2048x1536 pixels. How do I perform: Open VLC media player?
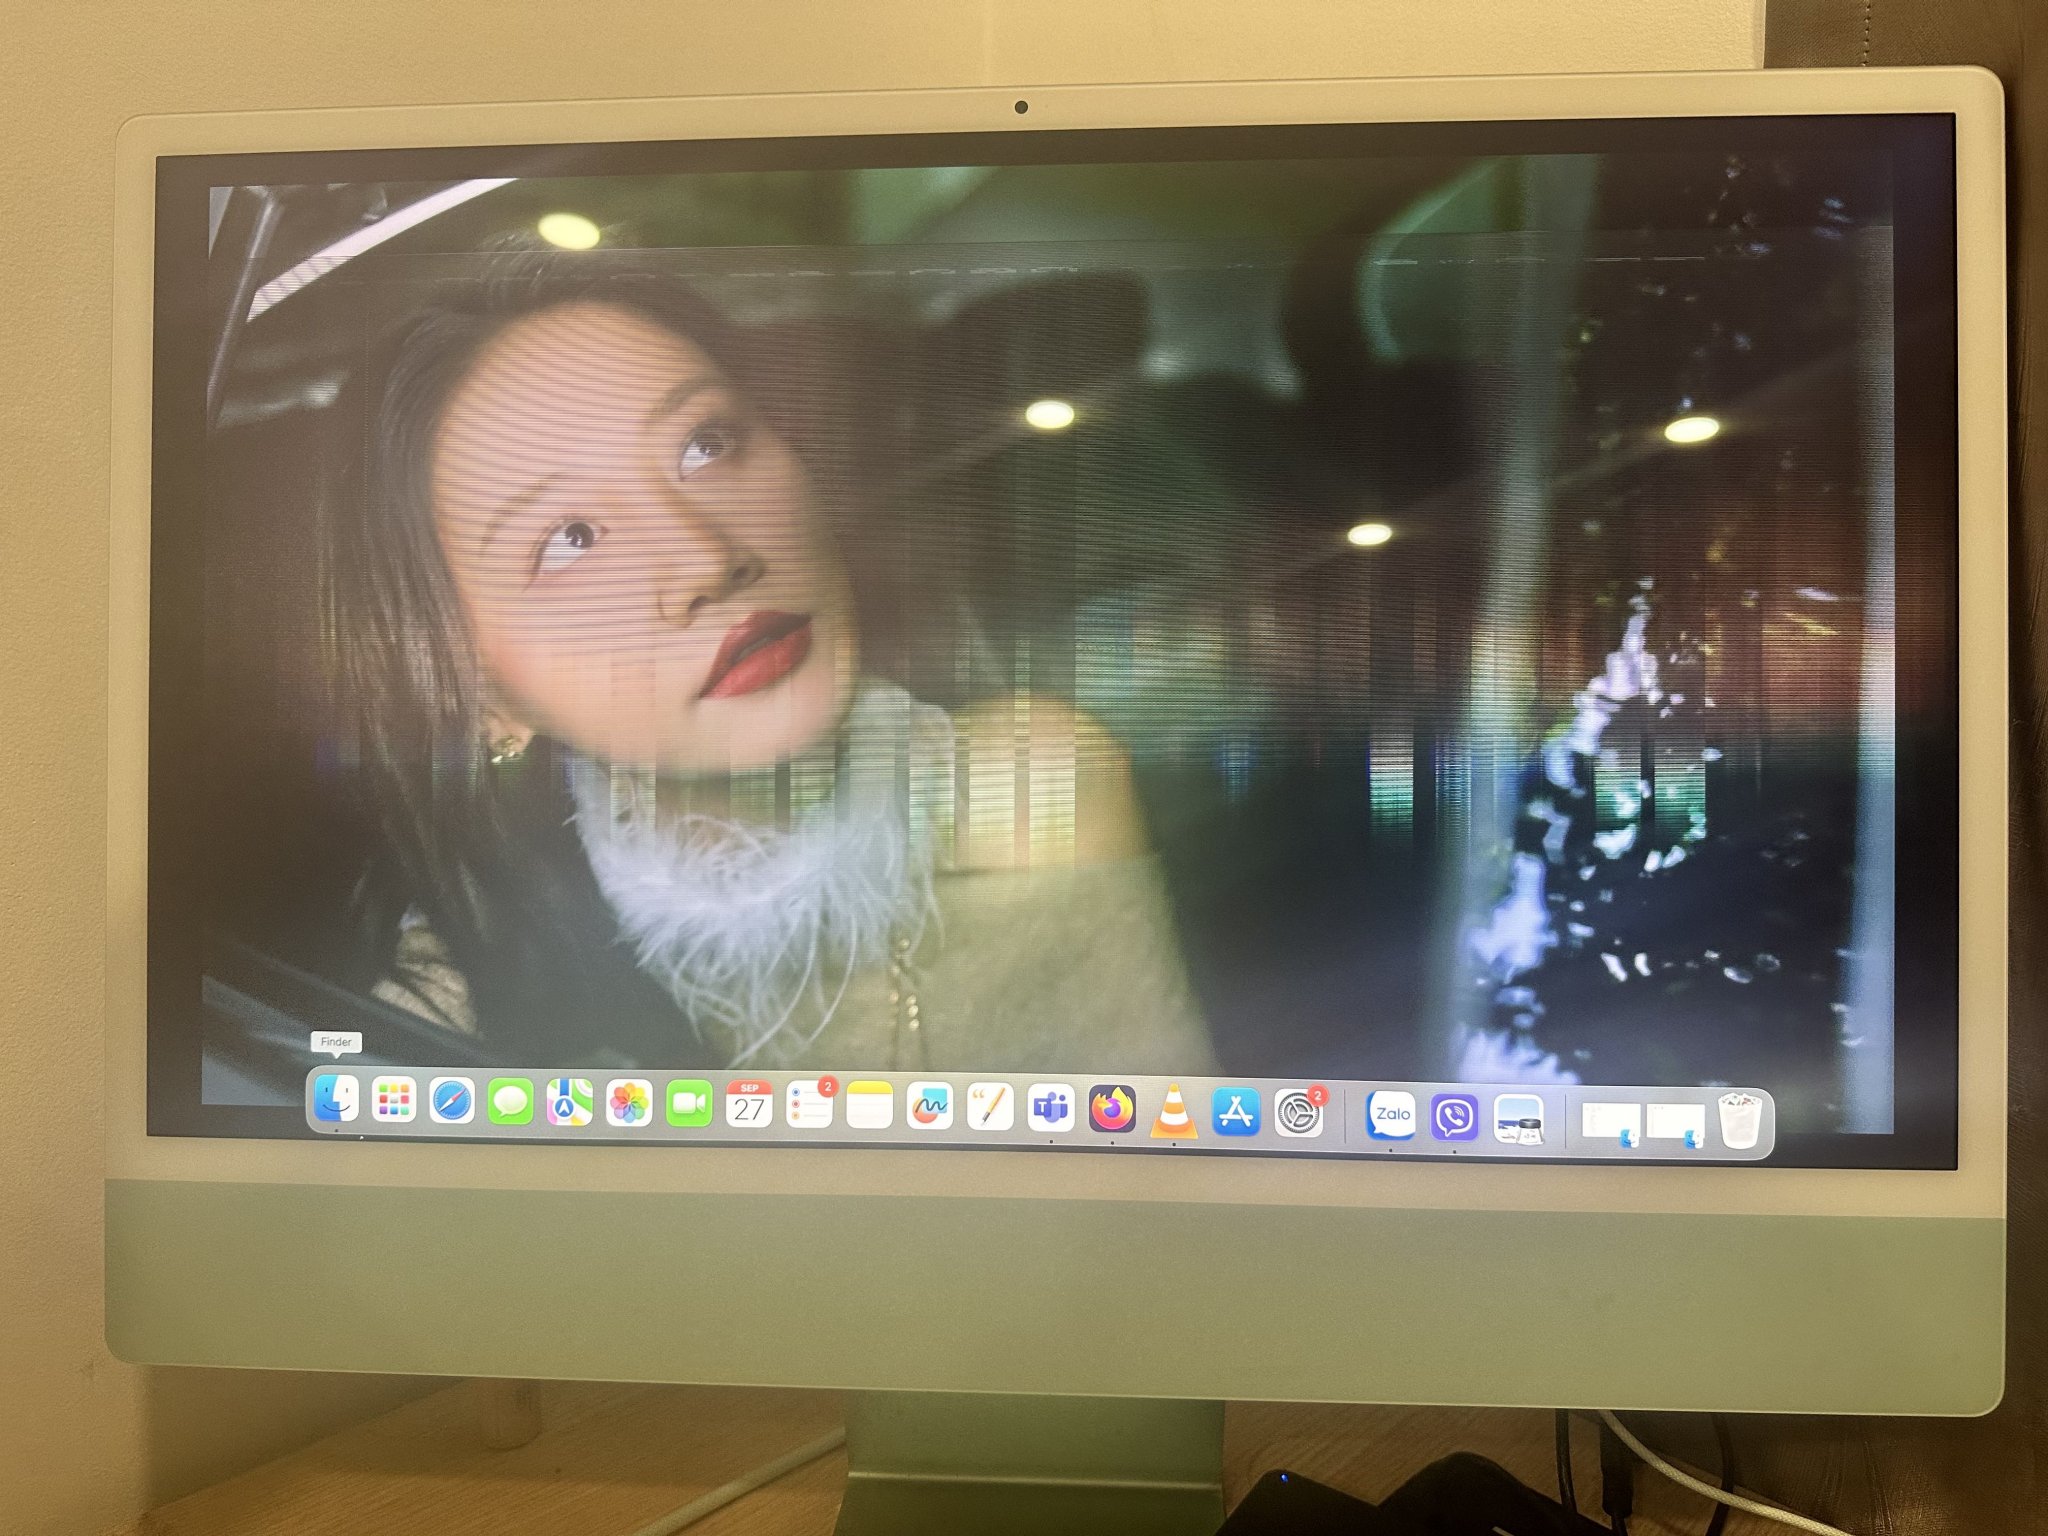click(1174, 1112)
